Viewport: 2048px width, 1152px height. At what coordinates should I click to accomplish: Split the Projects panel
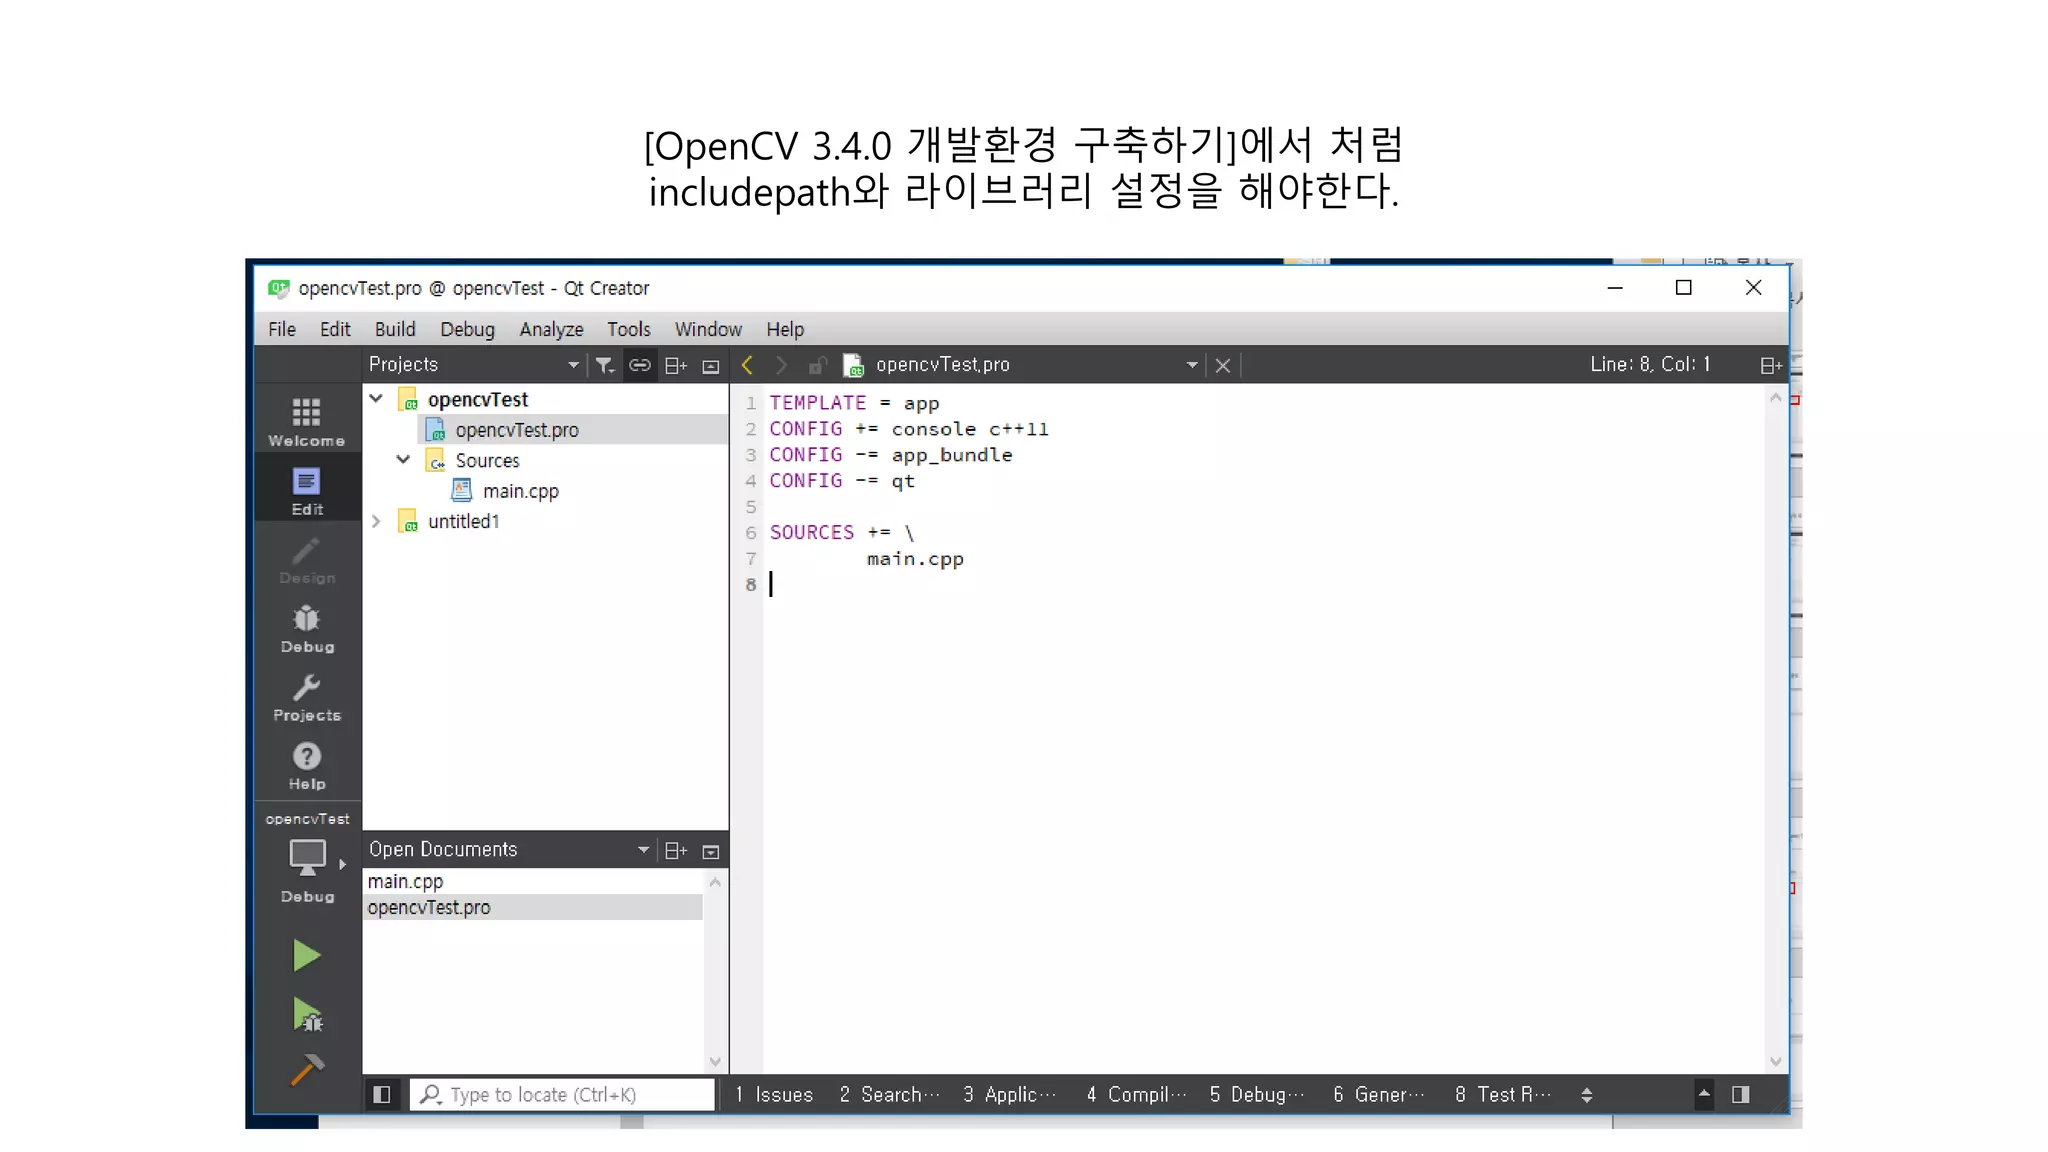tap(676, 365)
